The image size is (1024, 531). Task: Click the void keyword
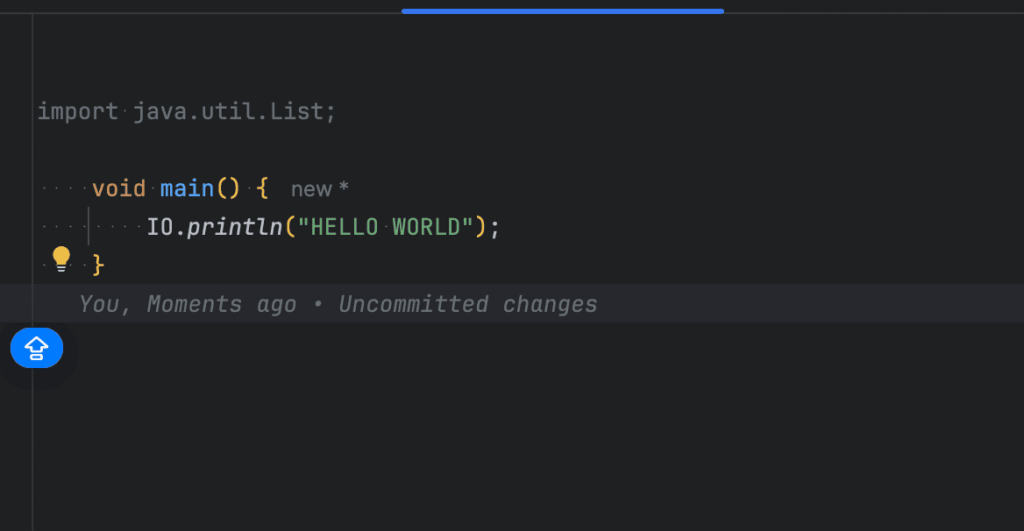pos(118,188)
